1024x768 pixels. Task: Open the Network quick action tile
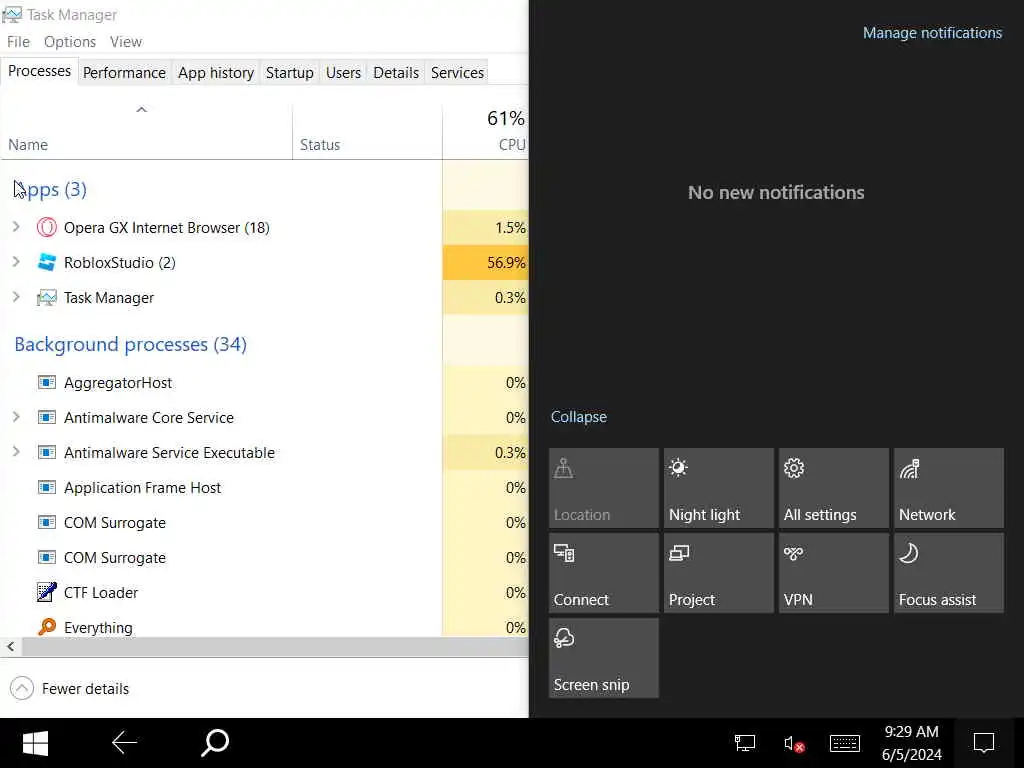[948, 488]
